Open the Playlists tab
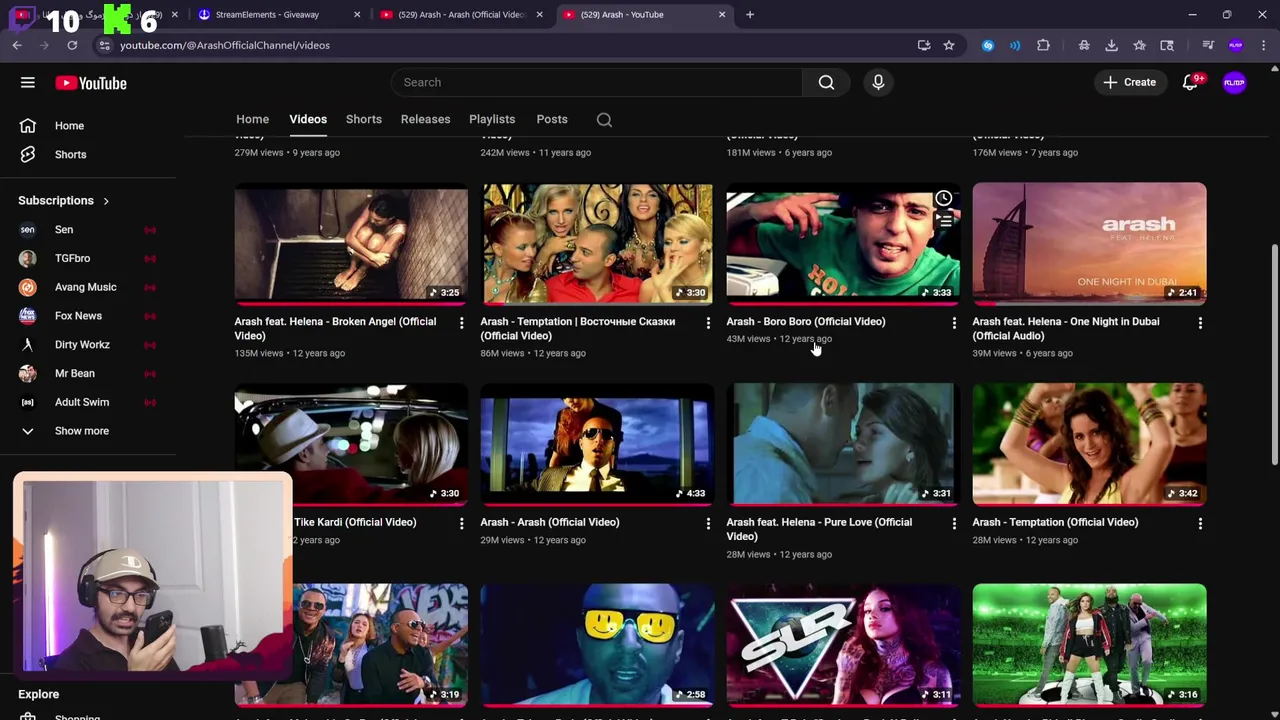Screen dimensions: 1280x720 coord(492,119)
